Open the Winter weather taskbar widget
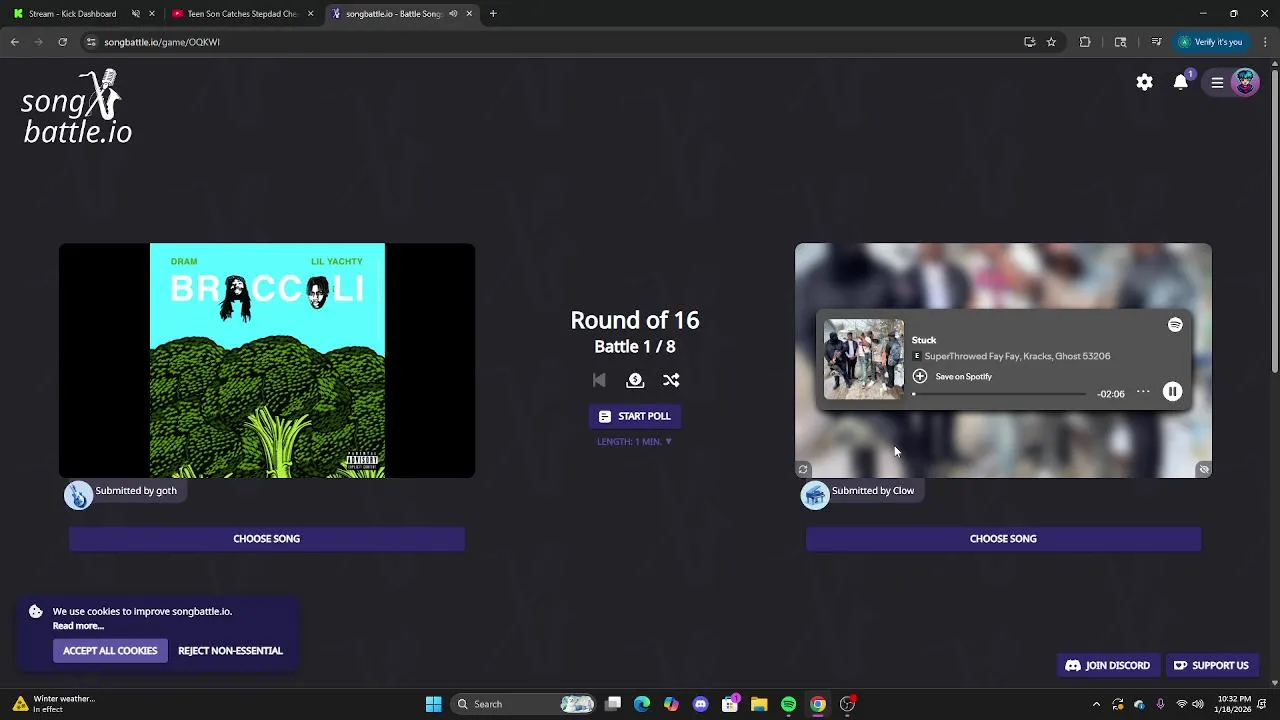 55,704
